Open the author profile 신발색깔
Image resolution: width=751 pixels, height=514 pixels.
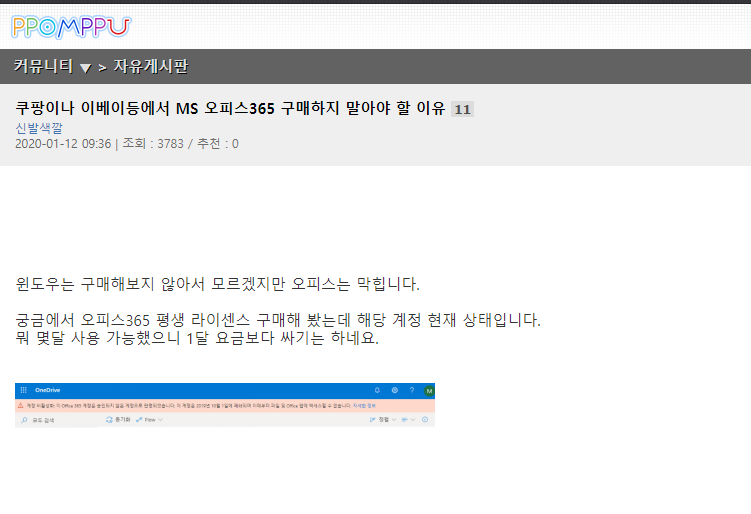coord(39,128)
